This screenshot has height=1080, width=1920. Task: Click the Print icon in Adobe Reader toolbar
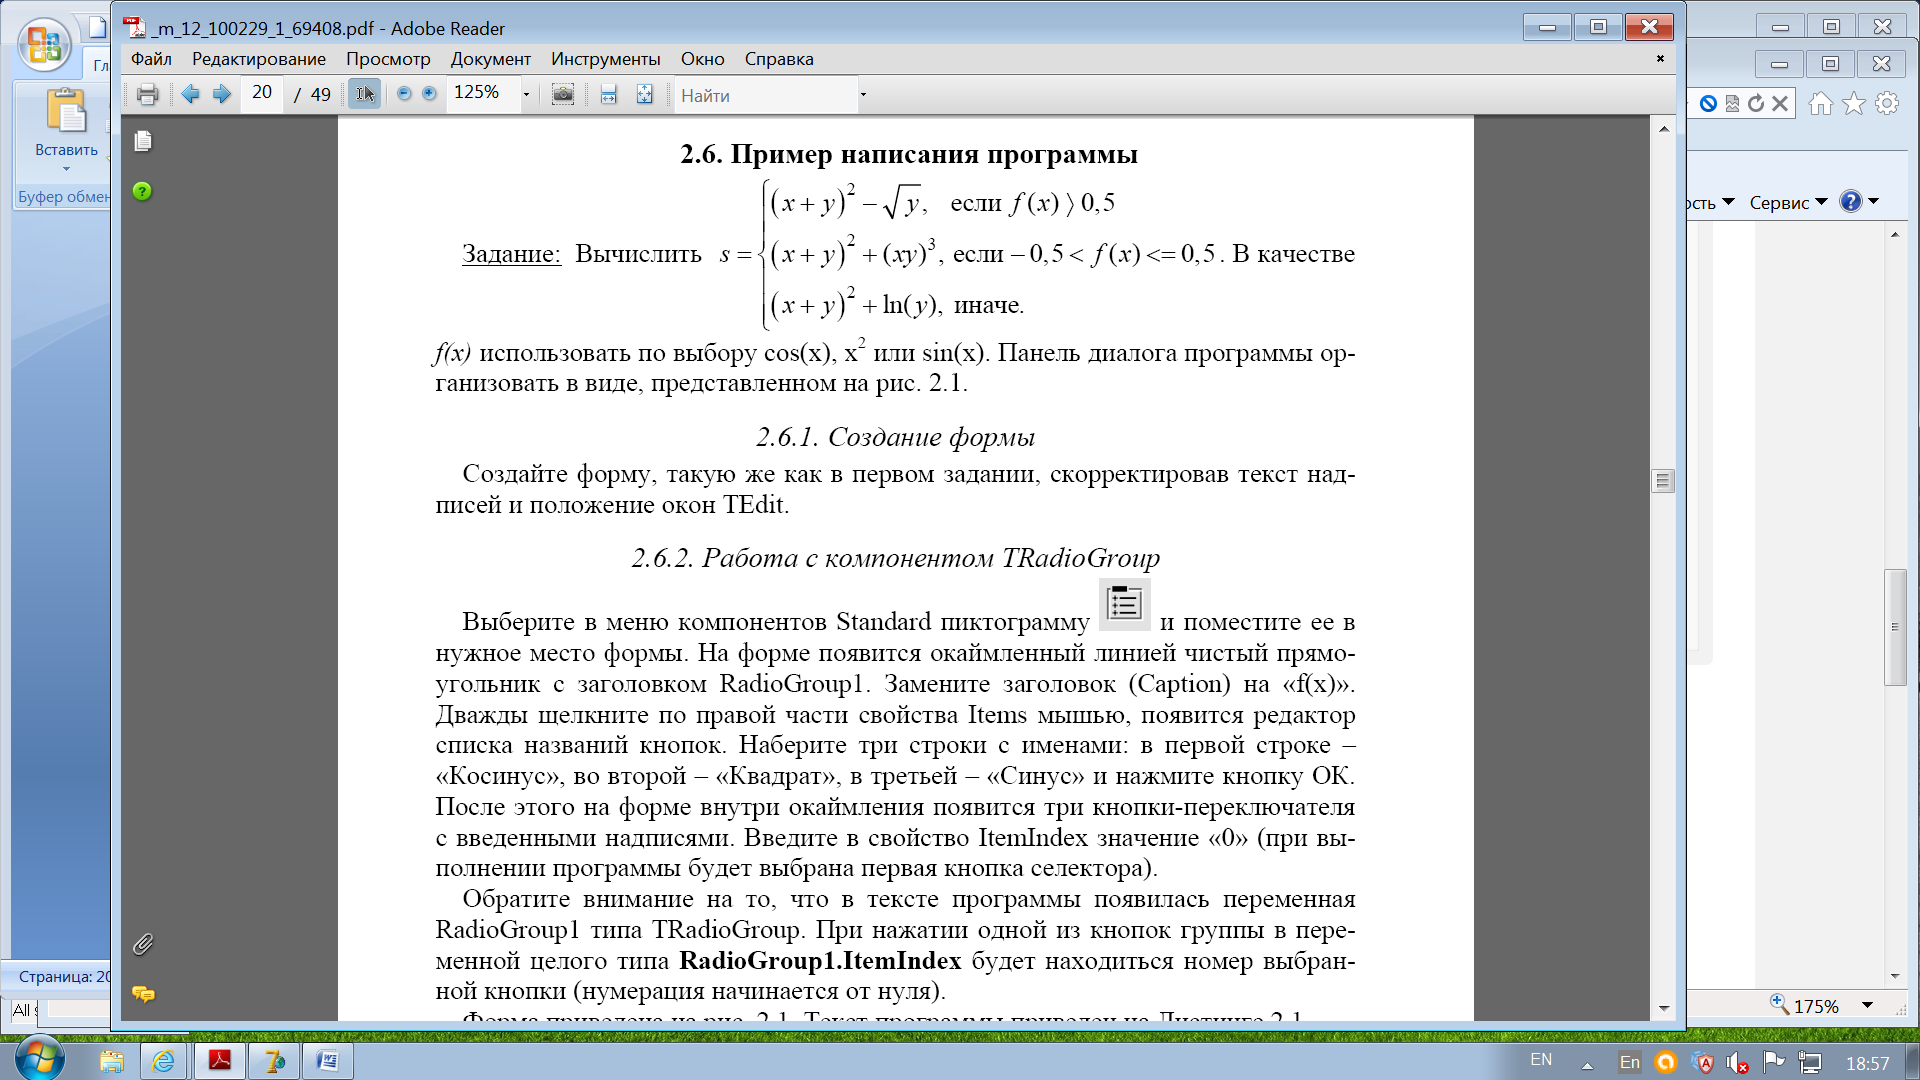point(147,95)
